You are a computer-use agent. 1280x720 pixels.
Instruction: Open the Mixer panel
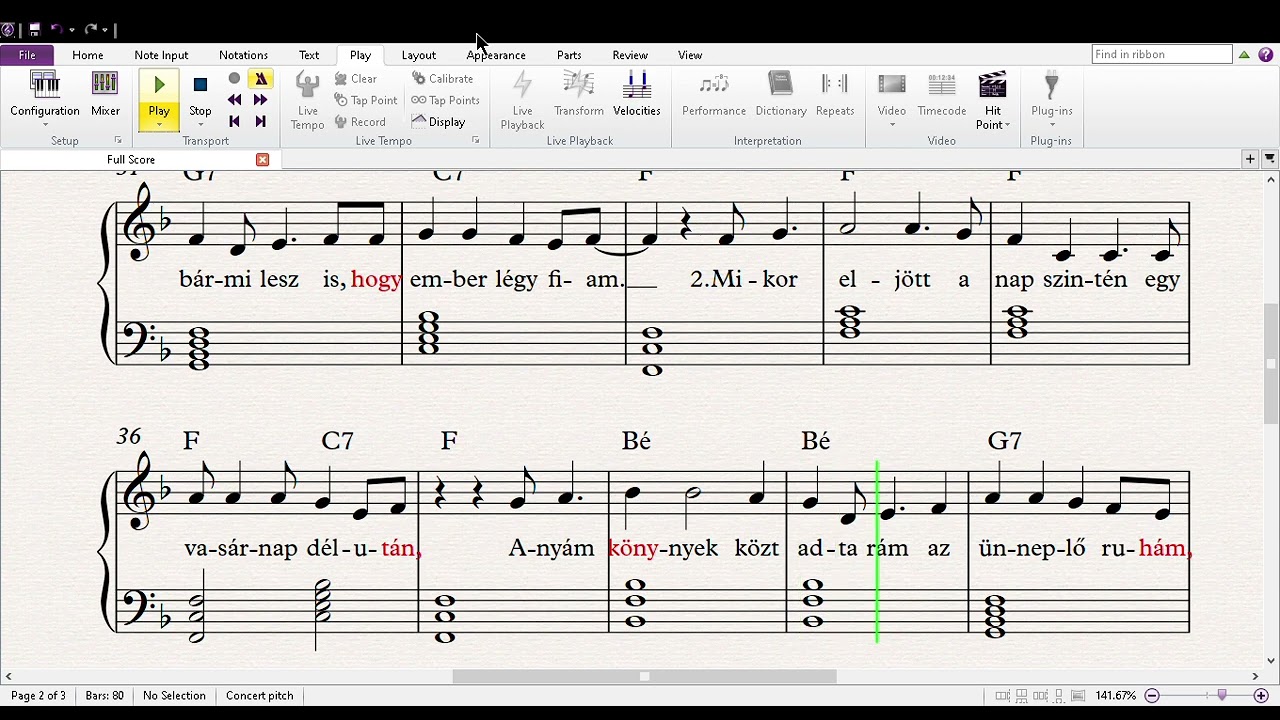click(105, 95)
